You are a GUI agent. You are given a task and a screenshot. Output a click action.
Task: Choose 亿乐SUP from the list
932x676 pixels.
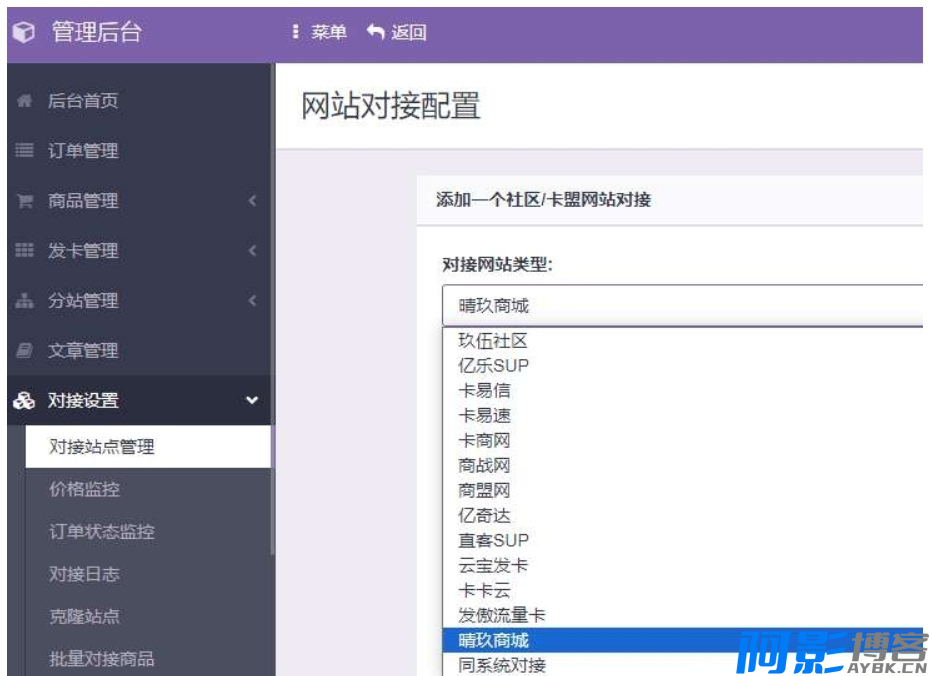(x=683, y=366)
